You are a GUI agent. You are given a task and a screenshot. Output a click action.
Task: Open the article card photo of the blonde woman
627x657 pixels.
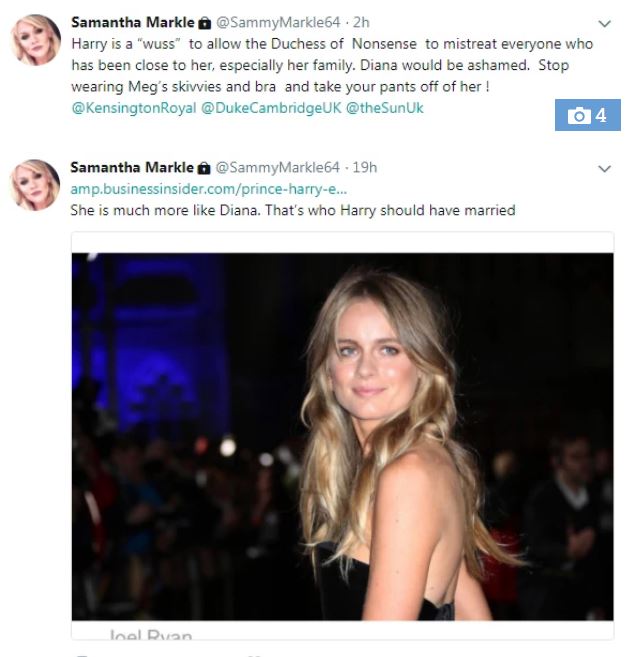click(342, 436)
